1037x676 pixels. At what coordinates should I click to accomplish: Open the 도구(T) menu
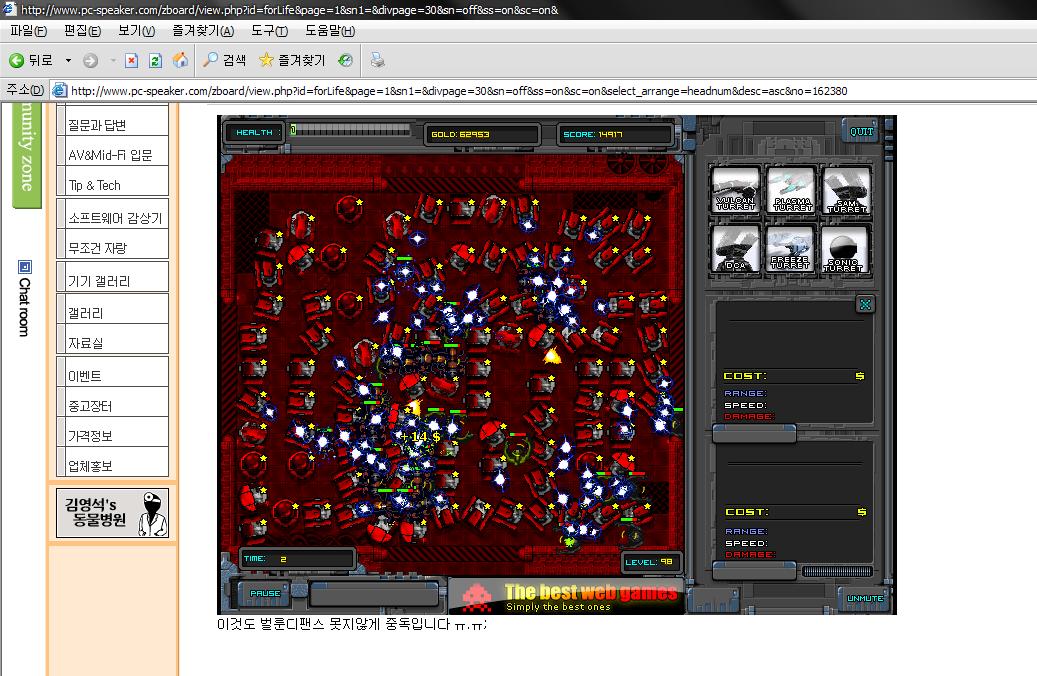point(270,31)
